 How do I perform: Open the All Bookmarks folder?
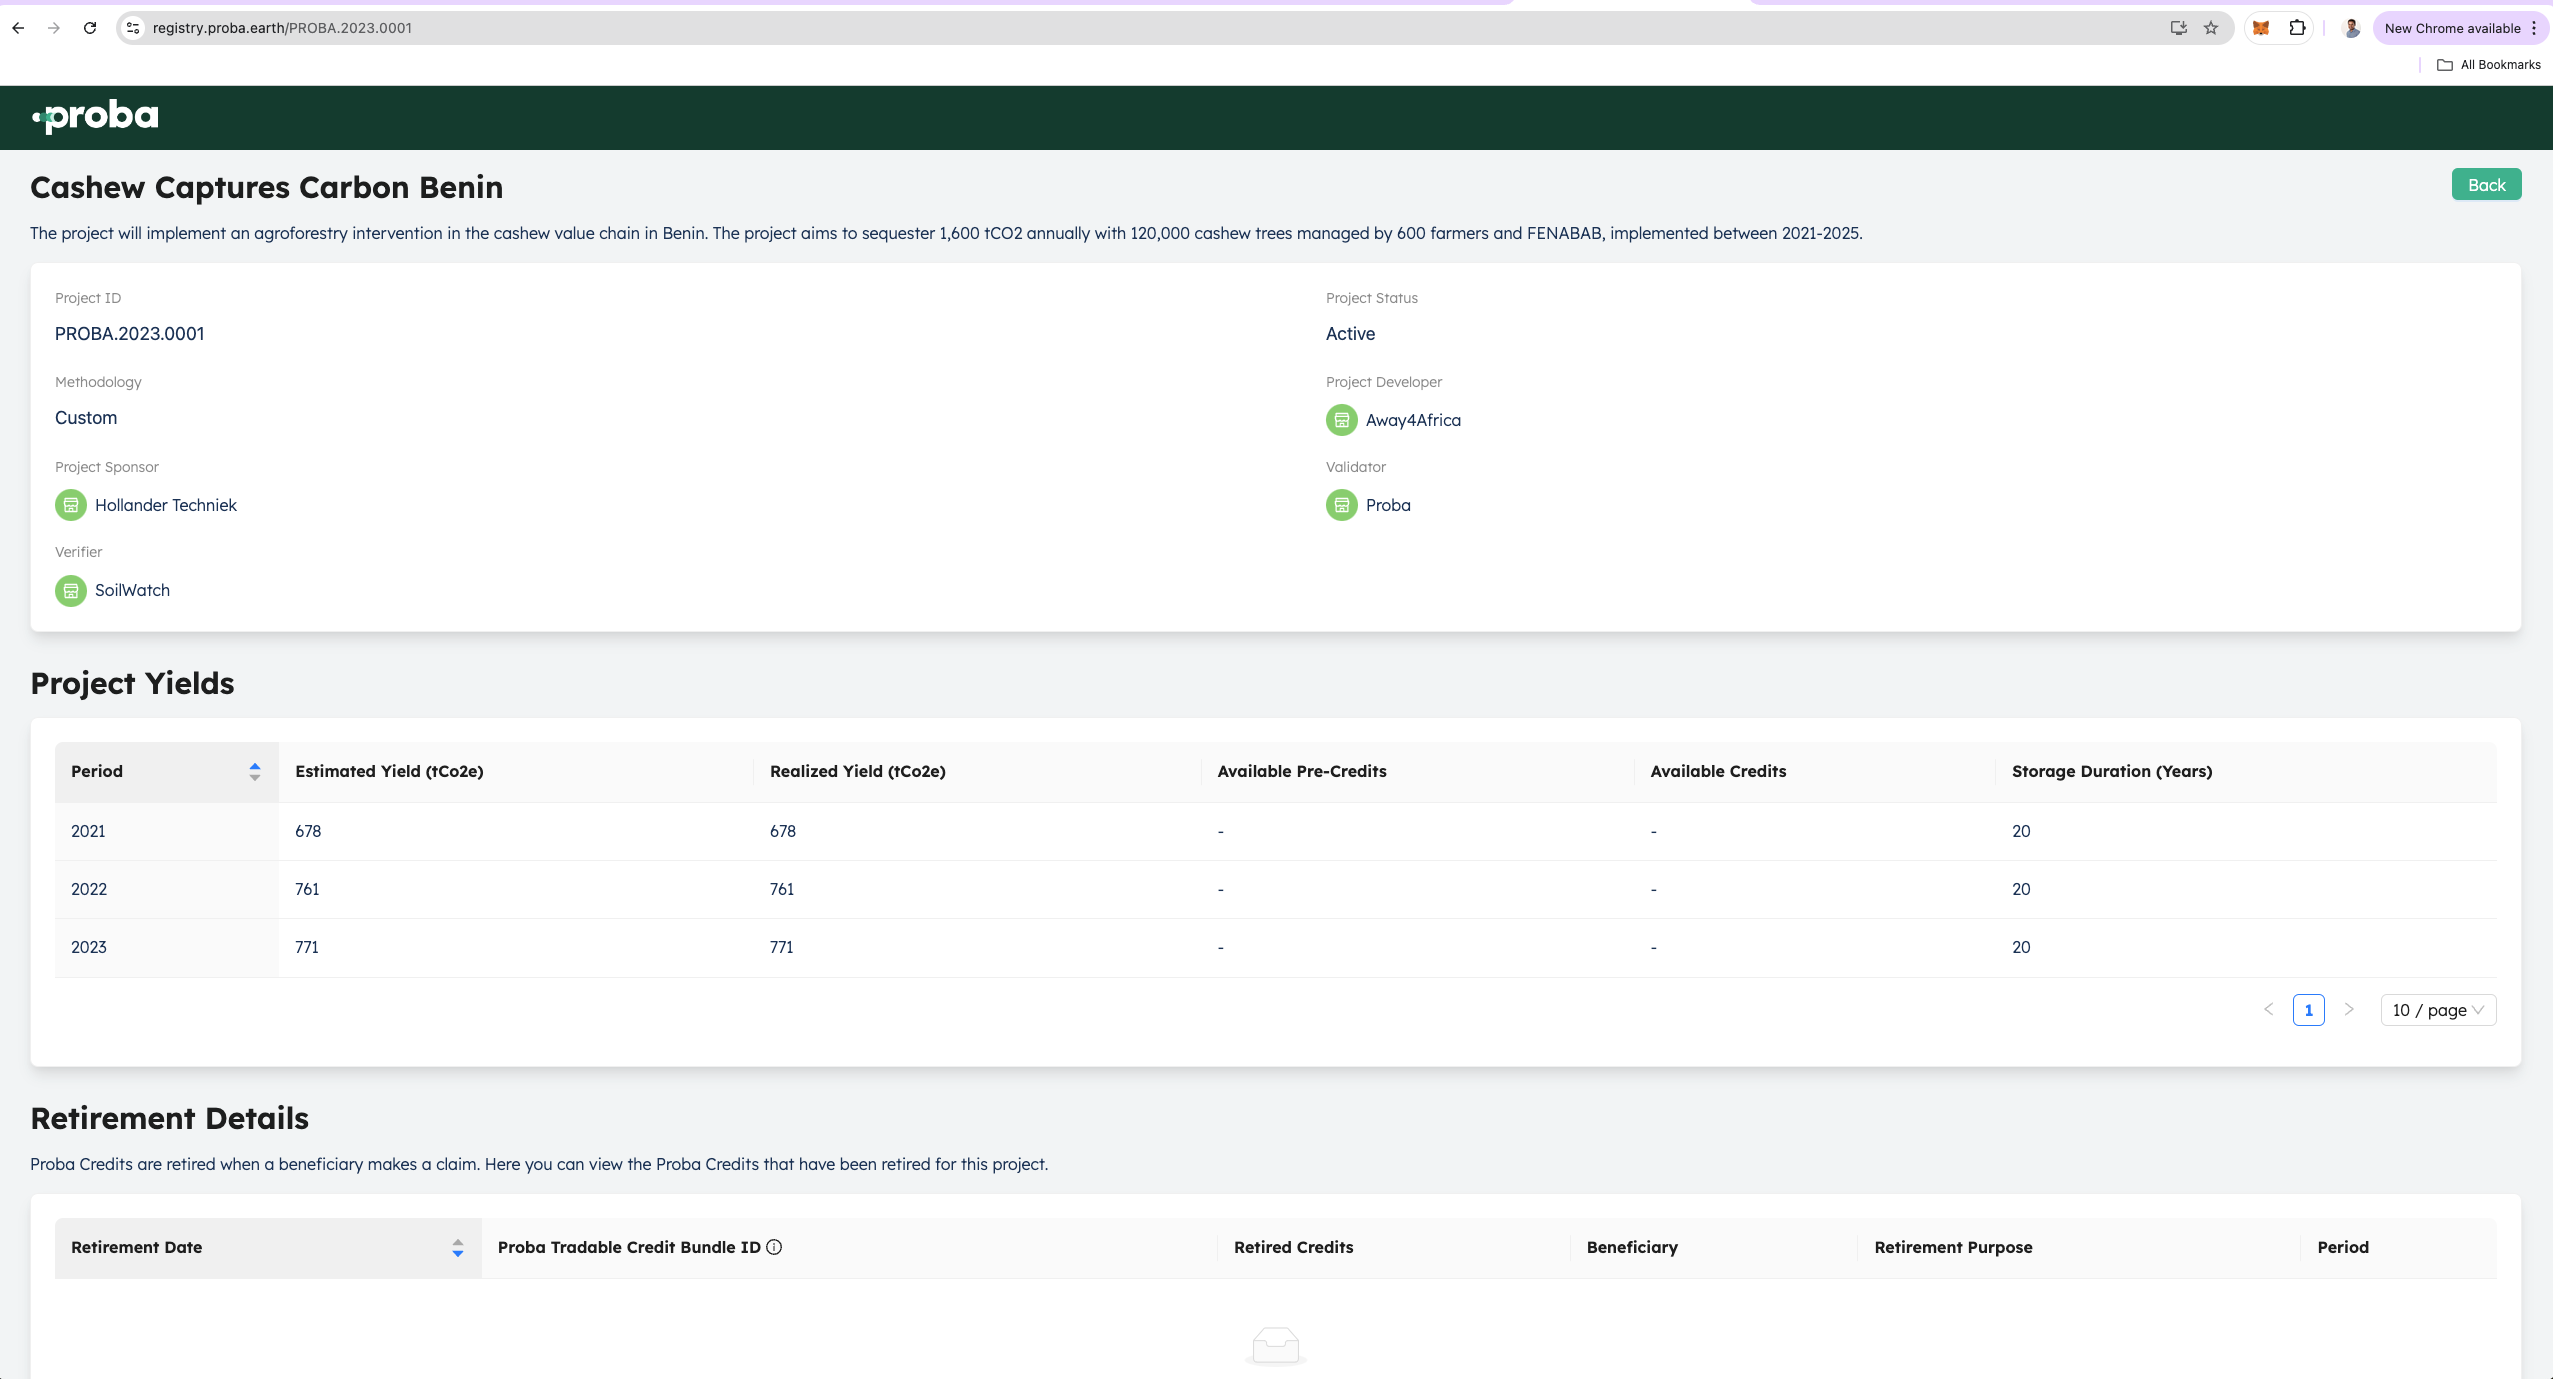(x=2488, y=65)
